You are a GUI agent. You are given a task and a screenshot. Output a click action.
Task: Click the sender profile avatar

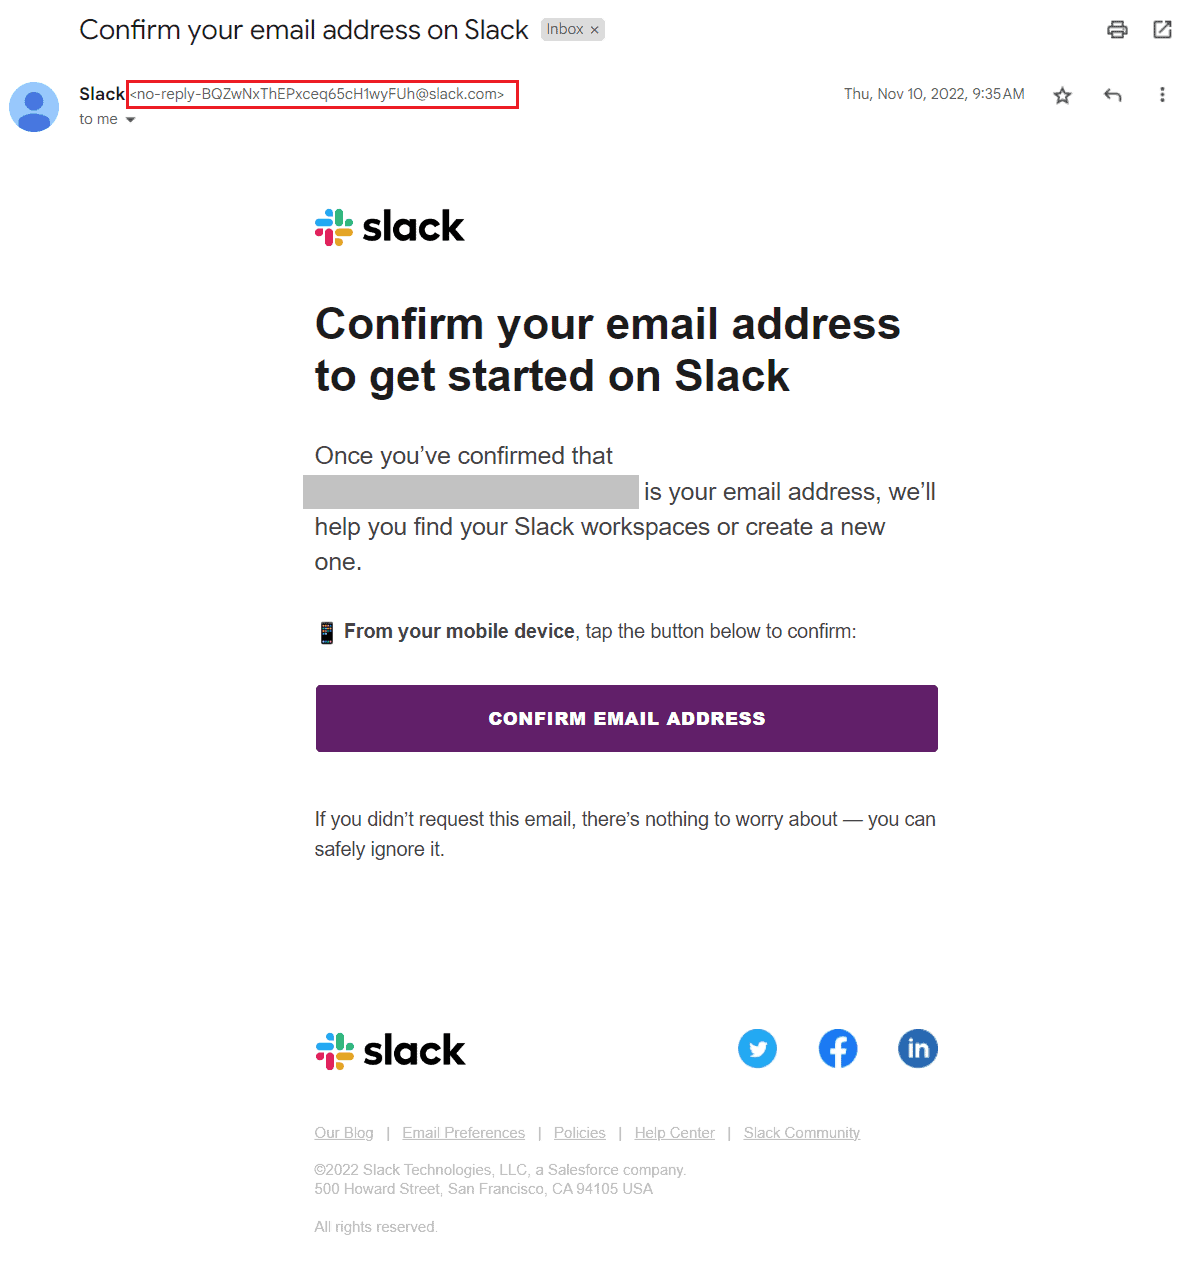click(34, 107)
